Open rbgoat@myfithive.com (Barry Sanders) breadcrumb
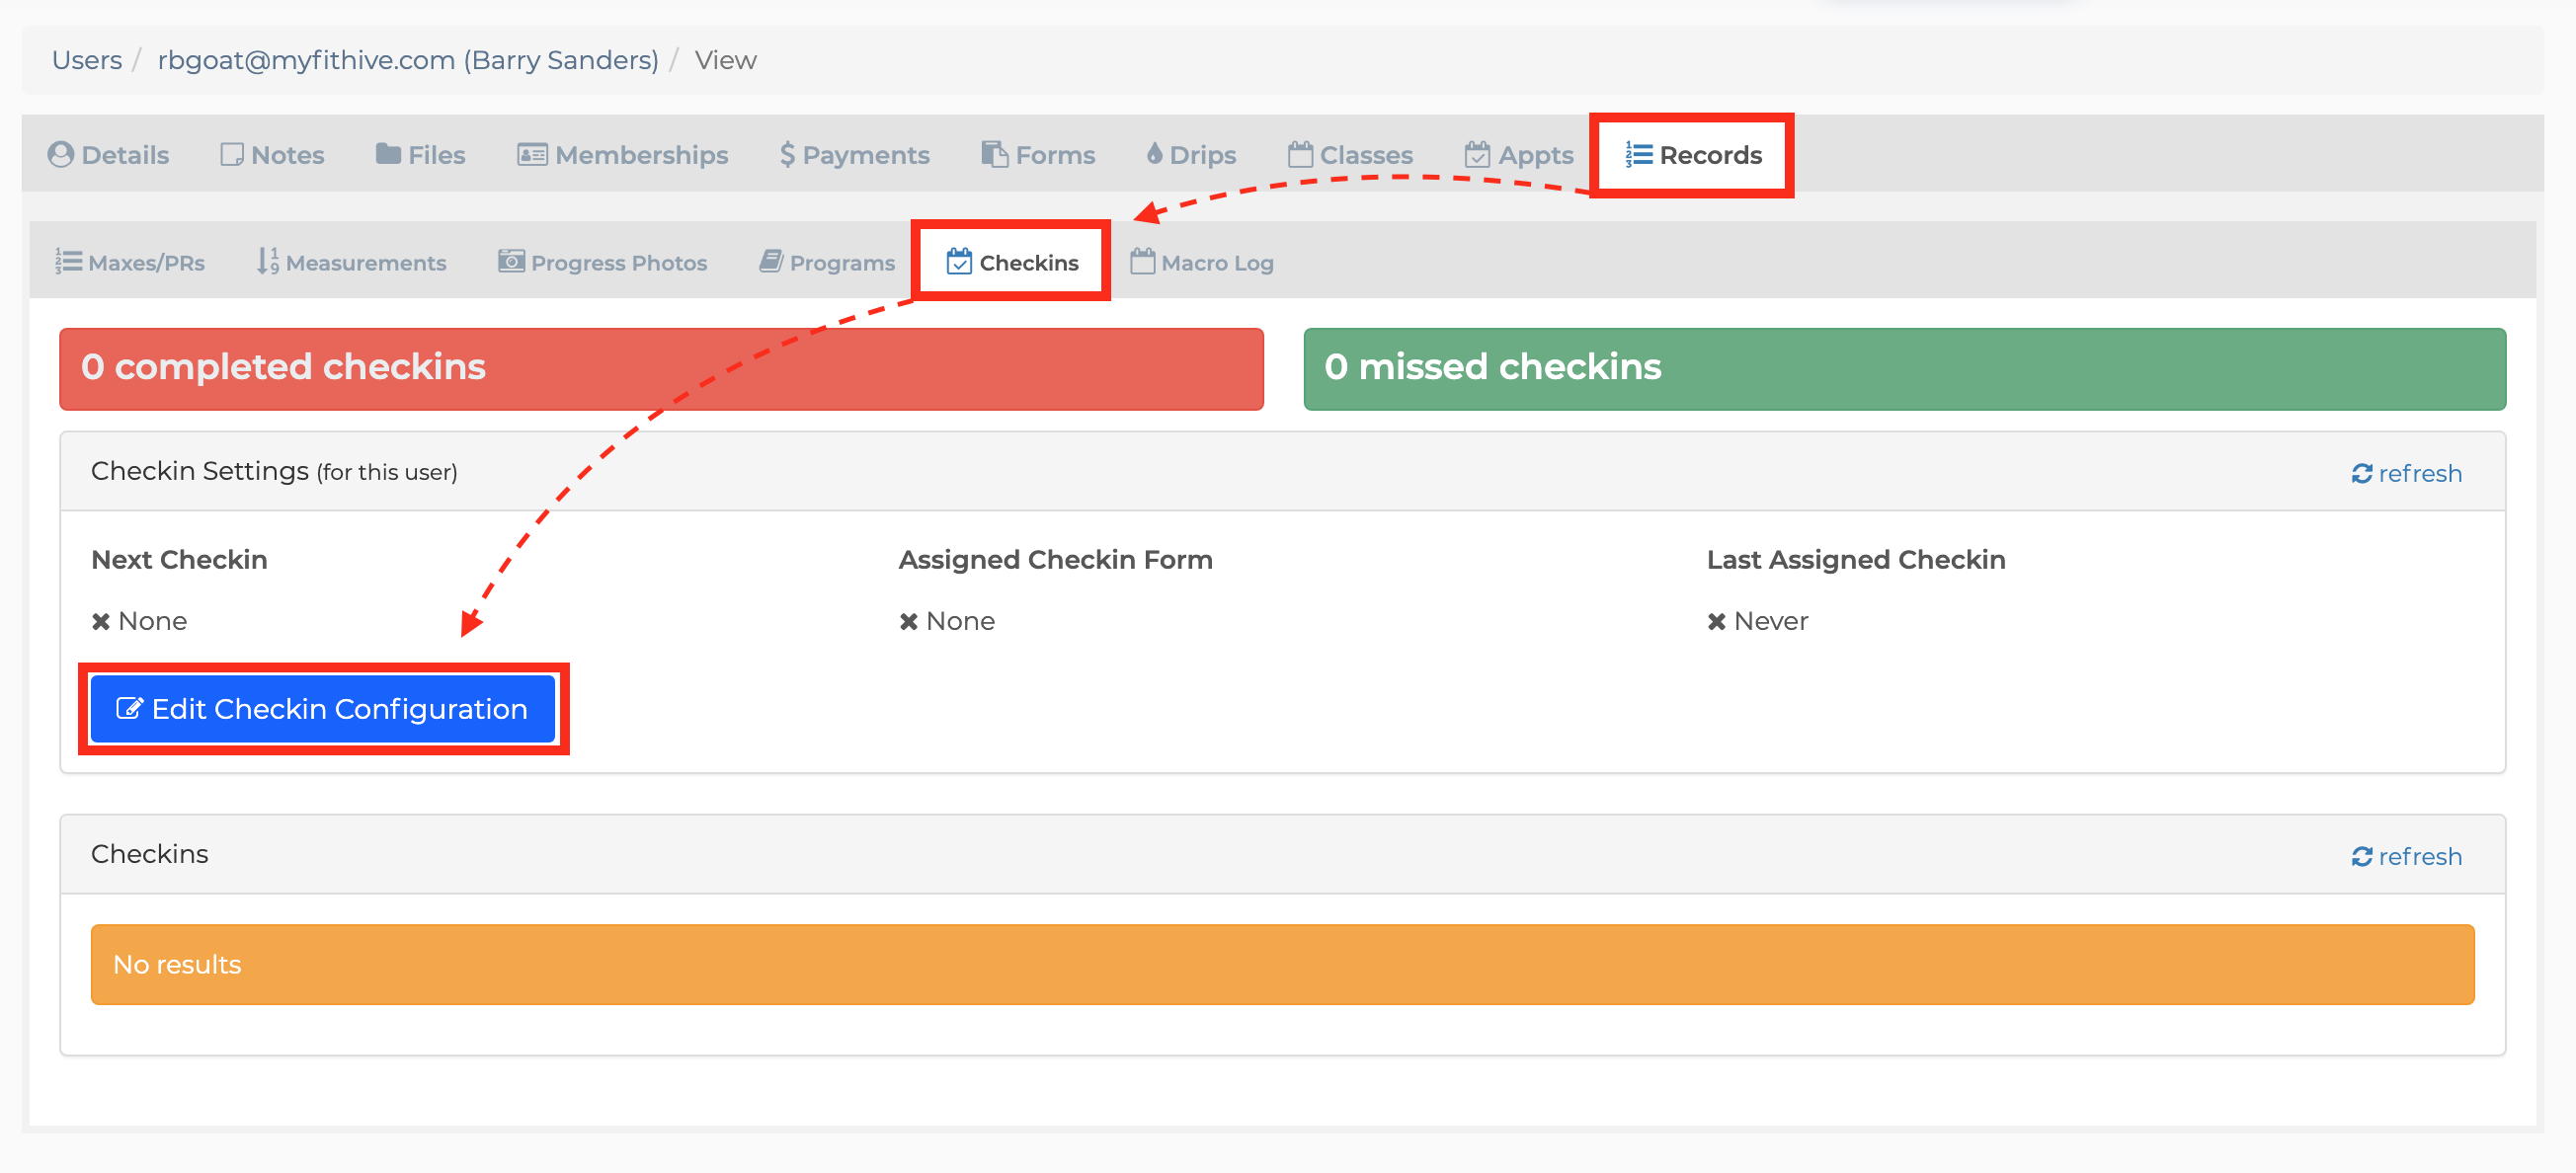2576x1173 pixels. [x=408, y=60]
